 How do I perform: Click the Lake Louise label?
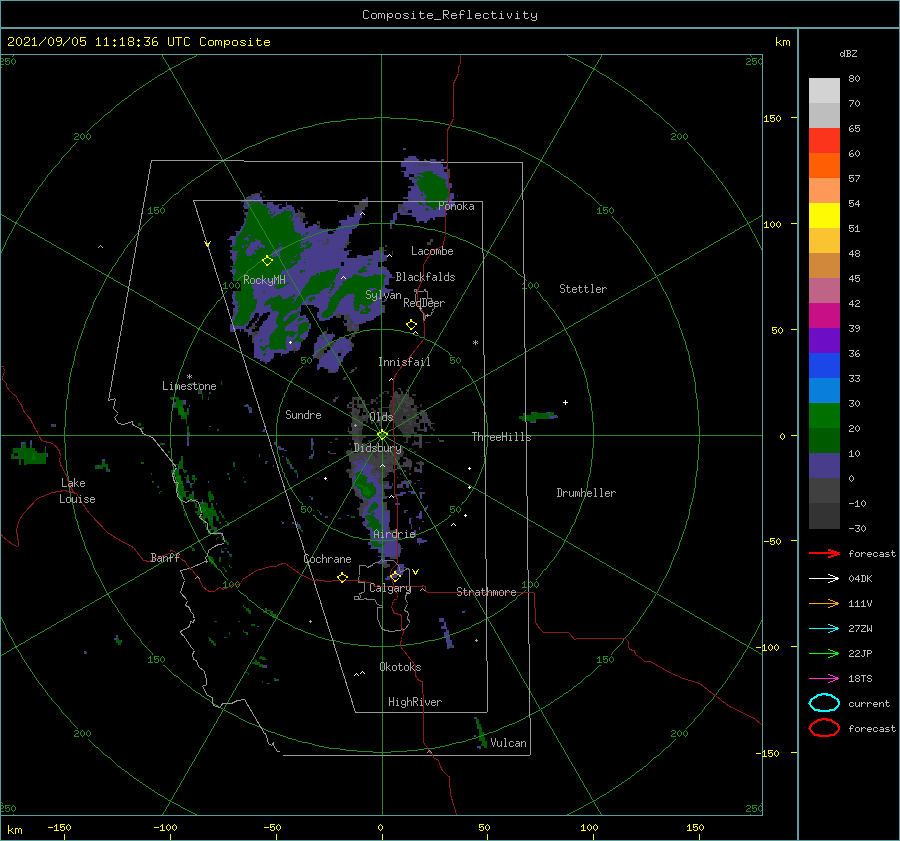[77, 491]
